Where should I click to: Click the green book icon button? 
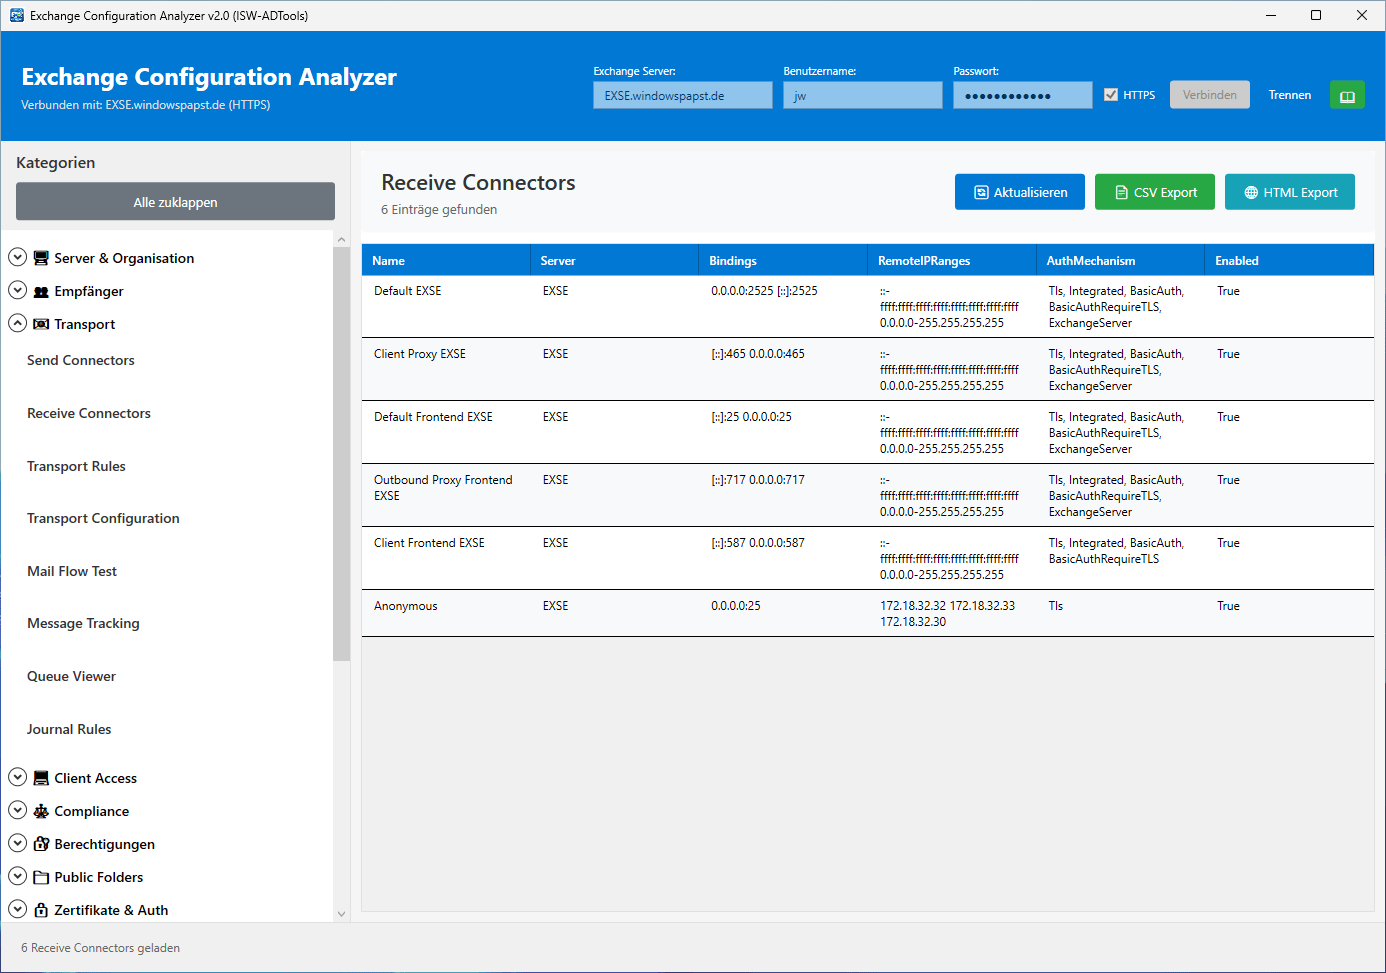click(1346, 96)
